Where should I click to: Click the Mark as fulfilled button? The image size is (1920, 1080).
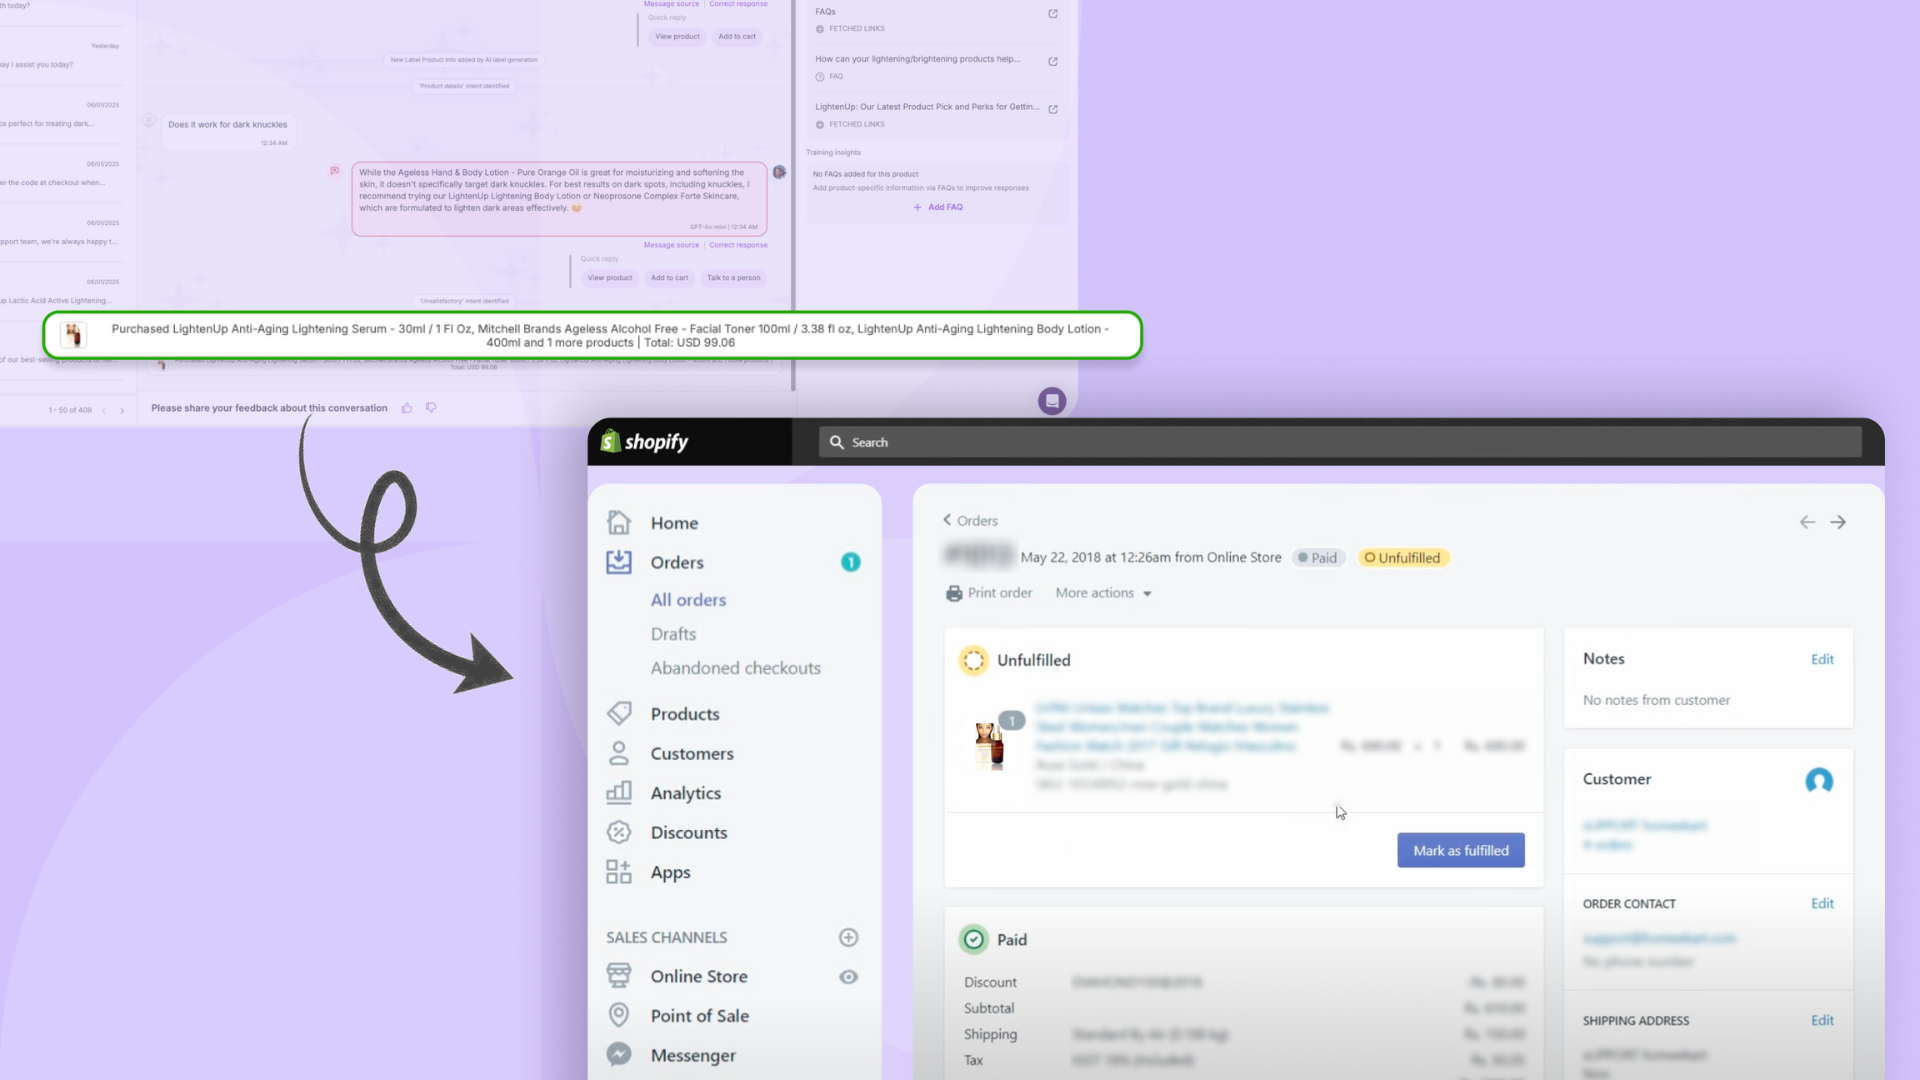point(1460,849)
